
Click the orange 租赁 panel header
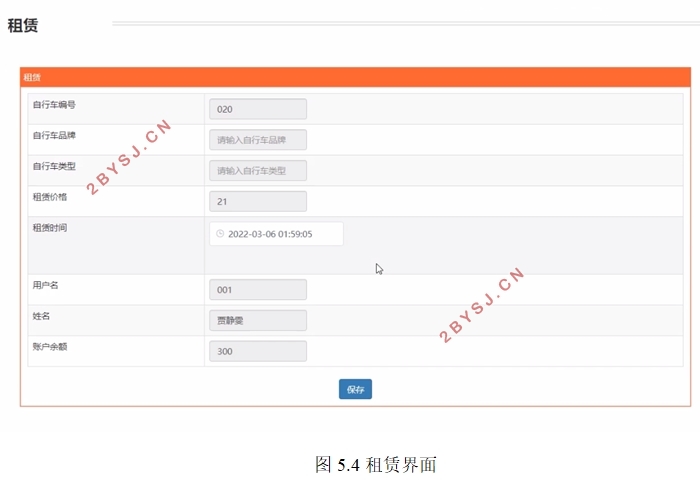click(x=355, y=77)
